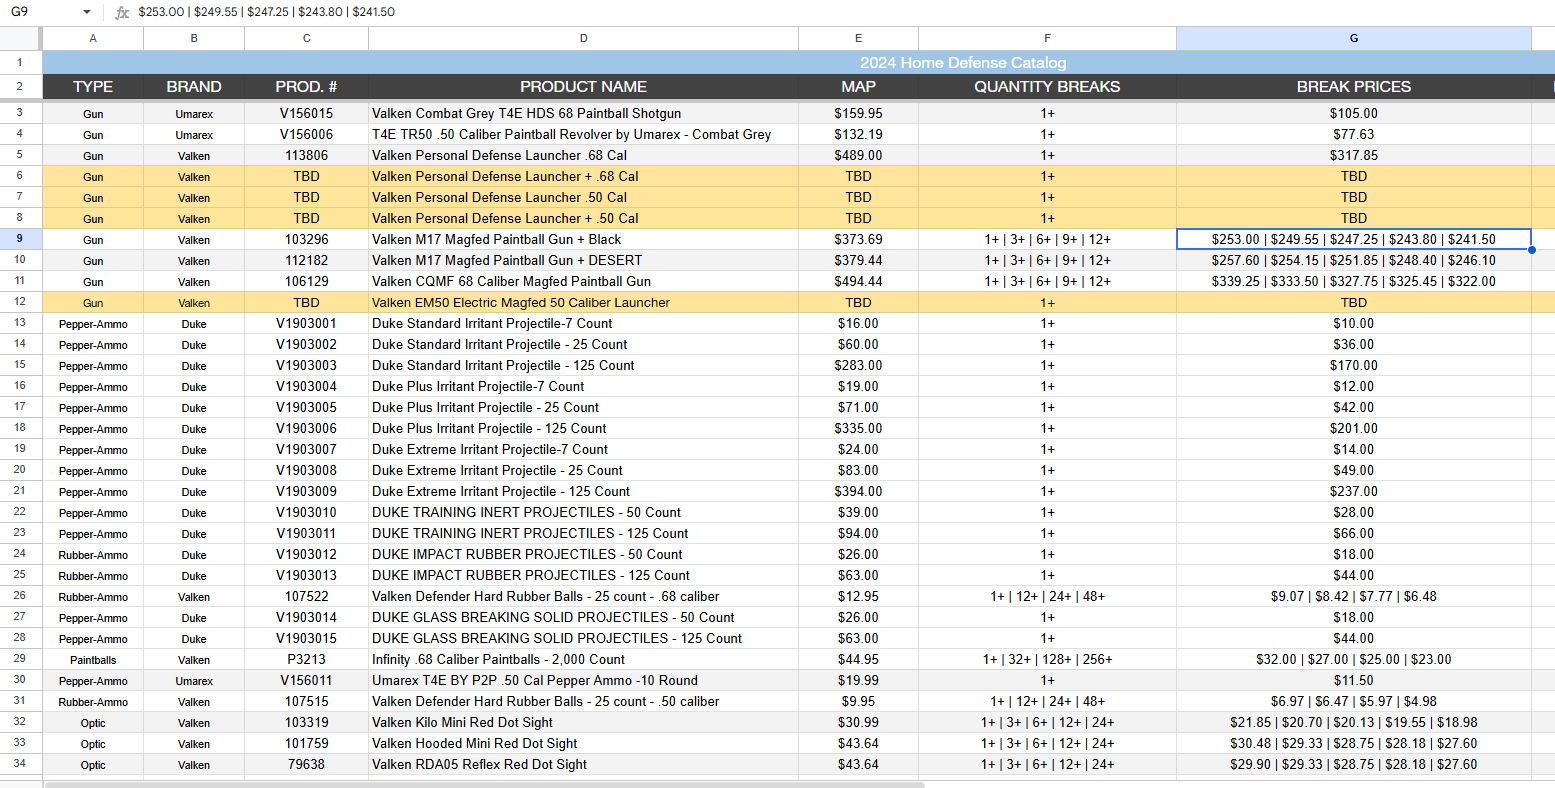This screenshot has height=788, width=1555.
Task: Select column G header
Action: (1354, 38)
